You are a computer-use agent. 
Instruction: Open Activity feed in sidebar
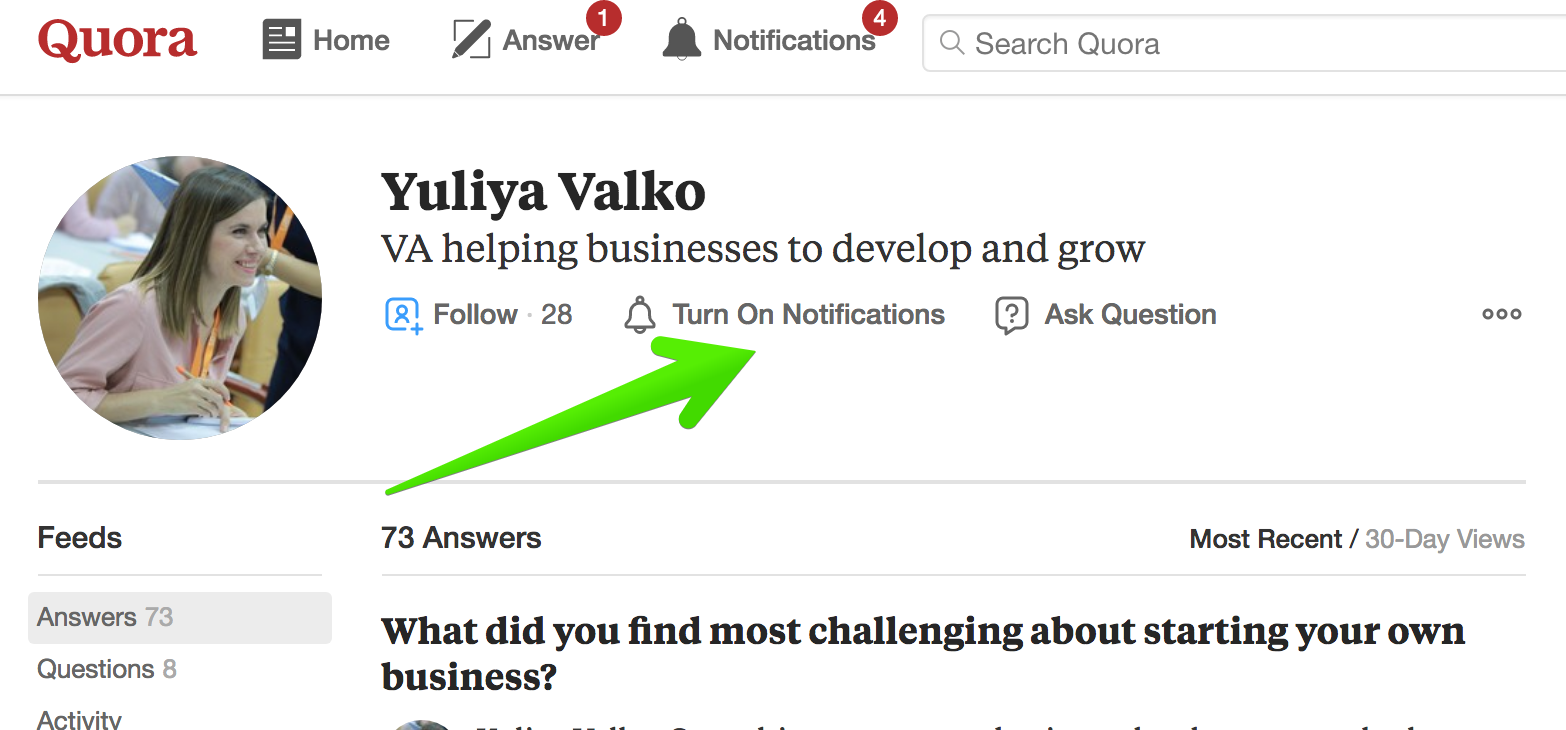(79, 719)
